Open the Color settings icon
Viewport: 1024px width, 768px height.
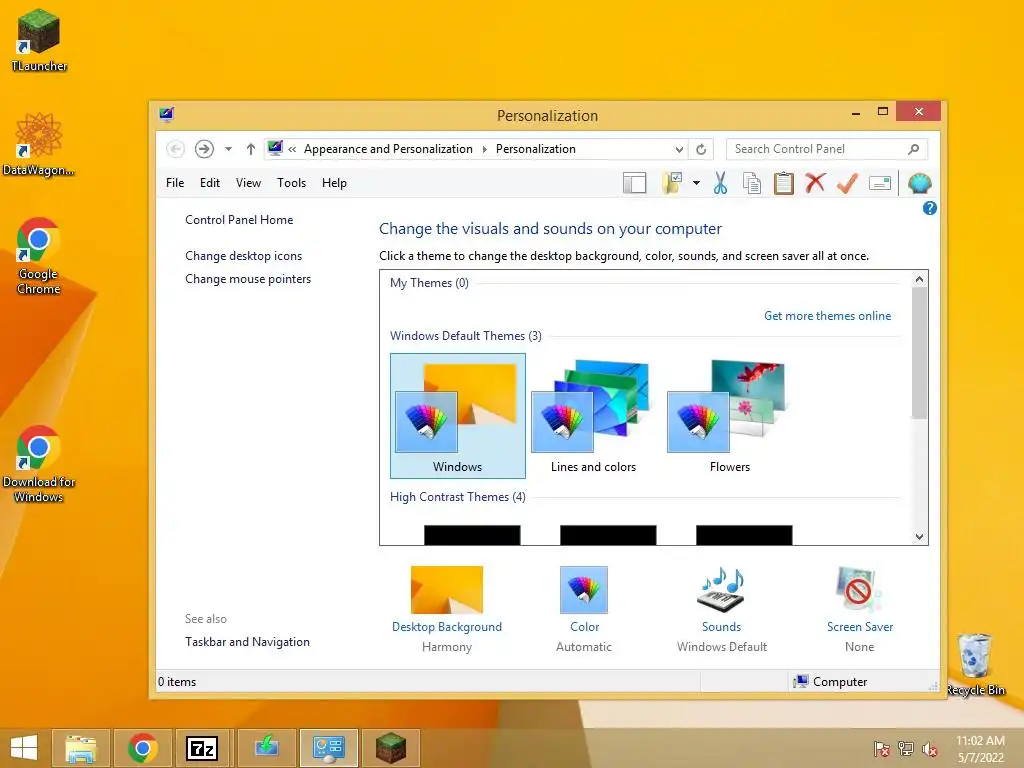pos(584,590)
